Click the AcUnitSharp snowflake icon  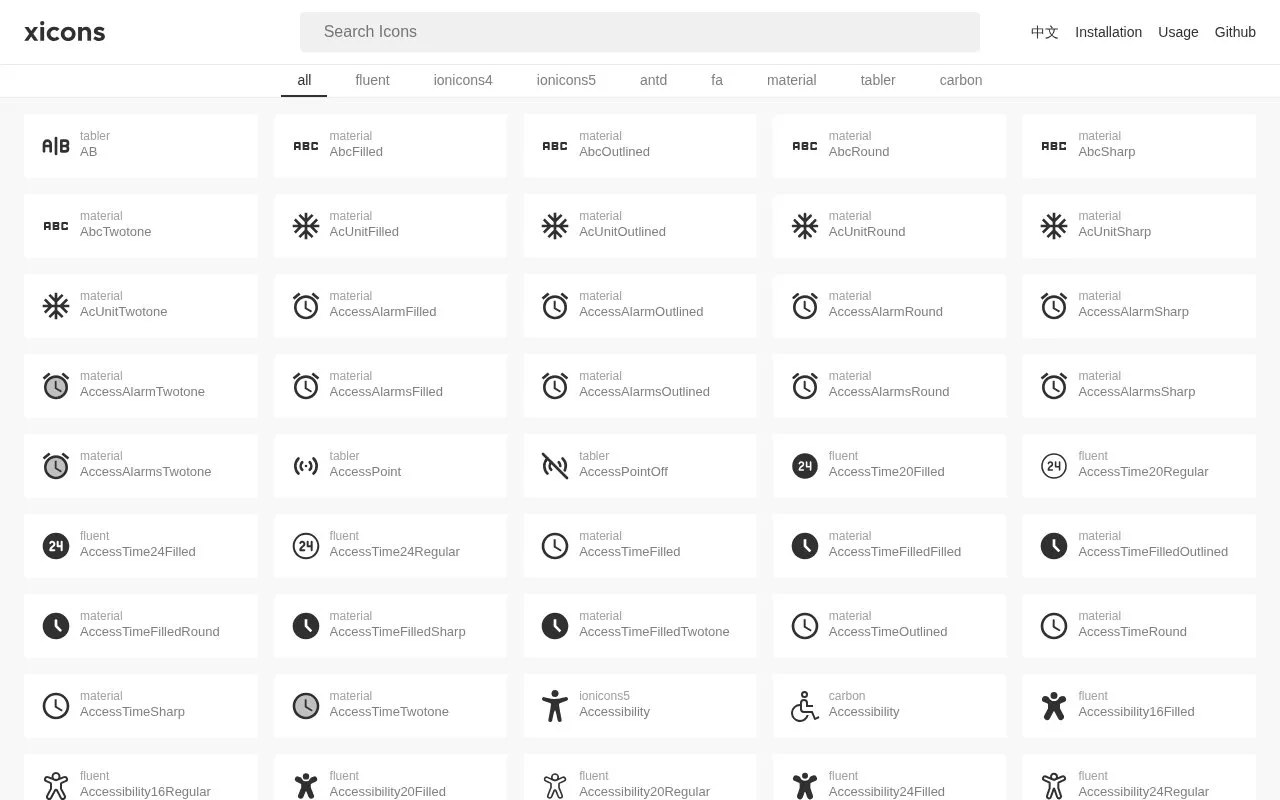pos(1054,226)
